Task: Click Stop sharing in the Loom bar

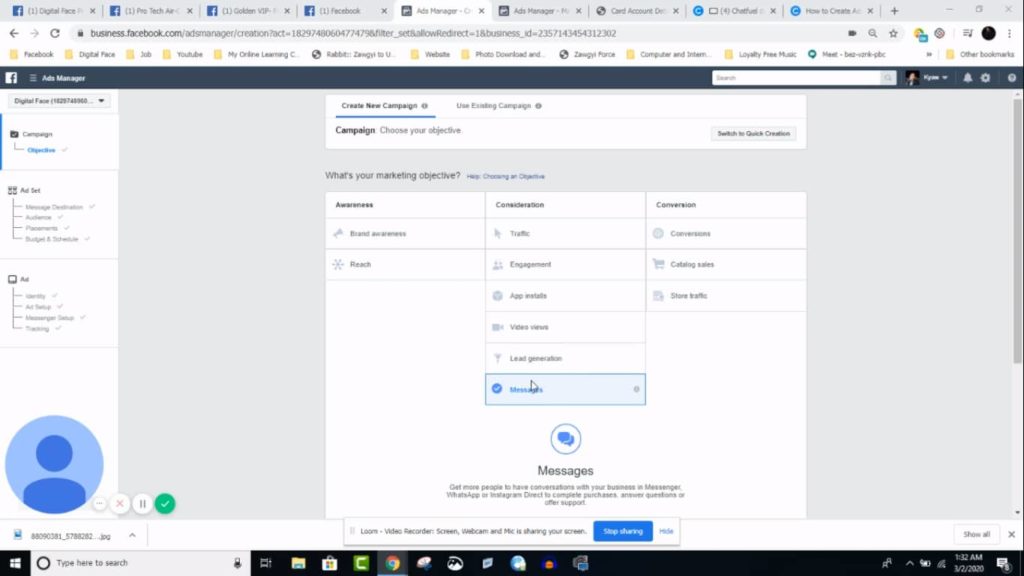Action: (622, 531)
